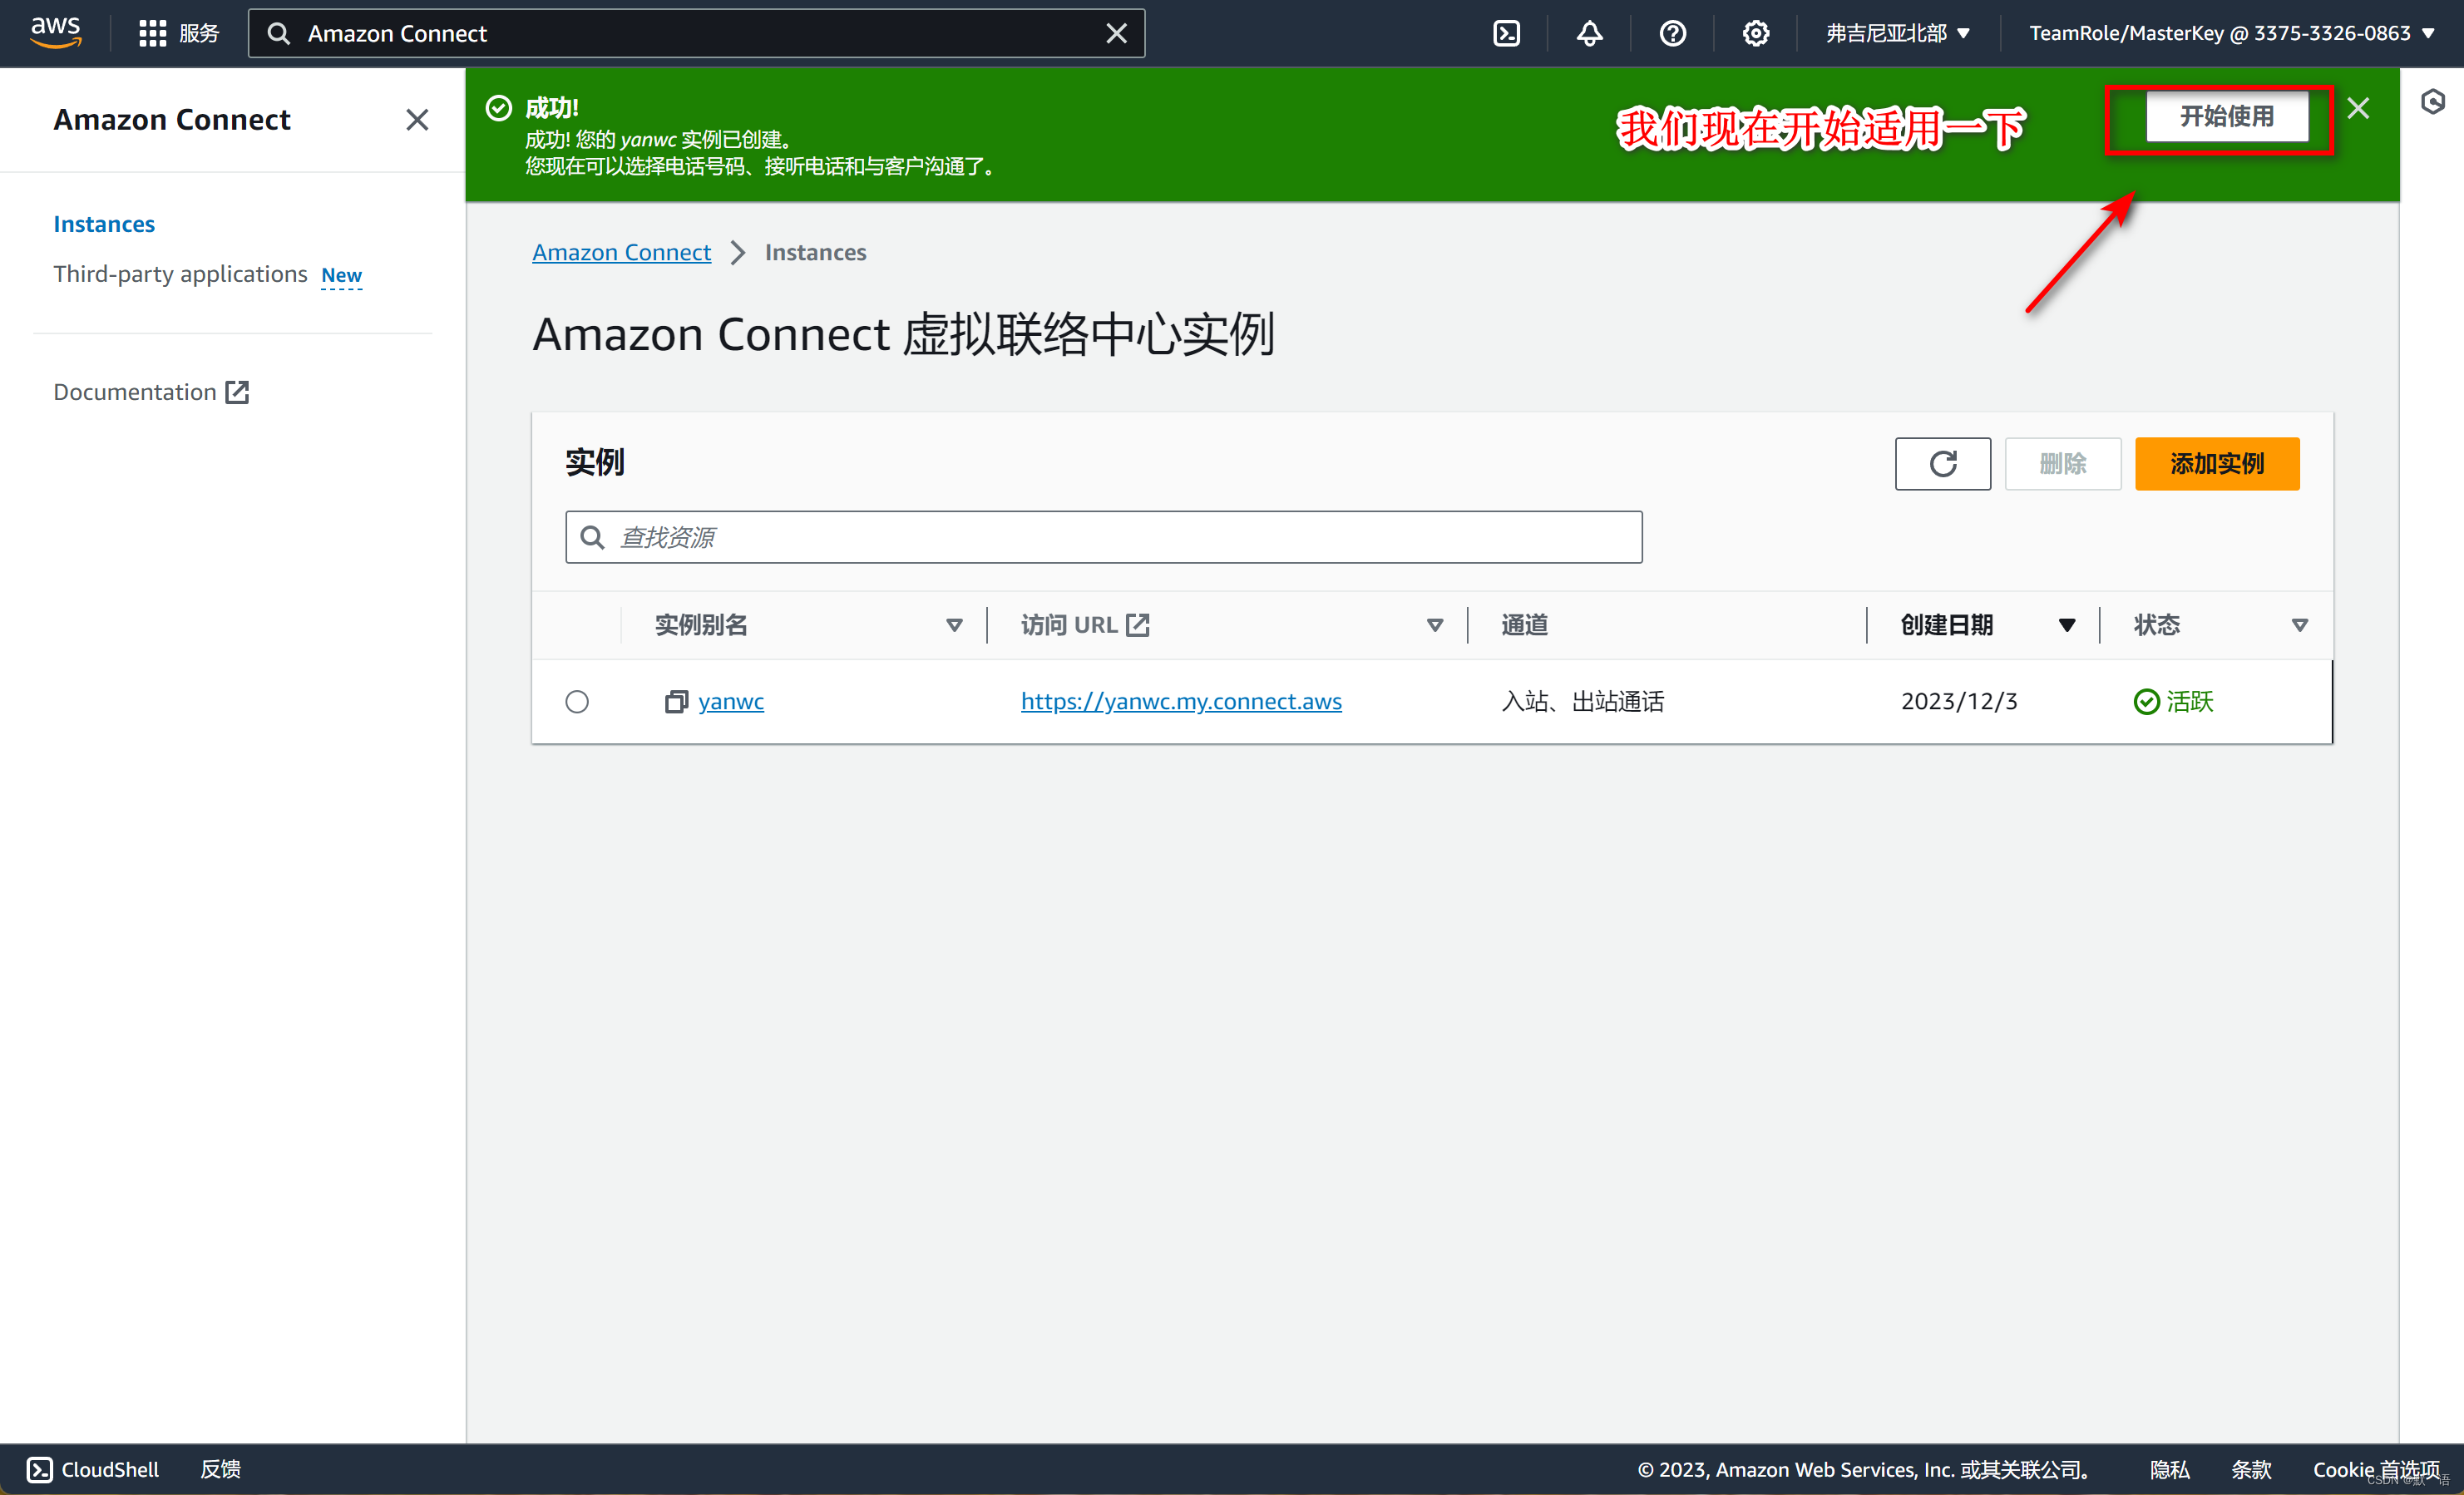Viewport: 2464px width, 1495px height.
Task: Close the Amazon Connect side panel
Action: pos(417,120)
